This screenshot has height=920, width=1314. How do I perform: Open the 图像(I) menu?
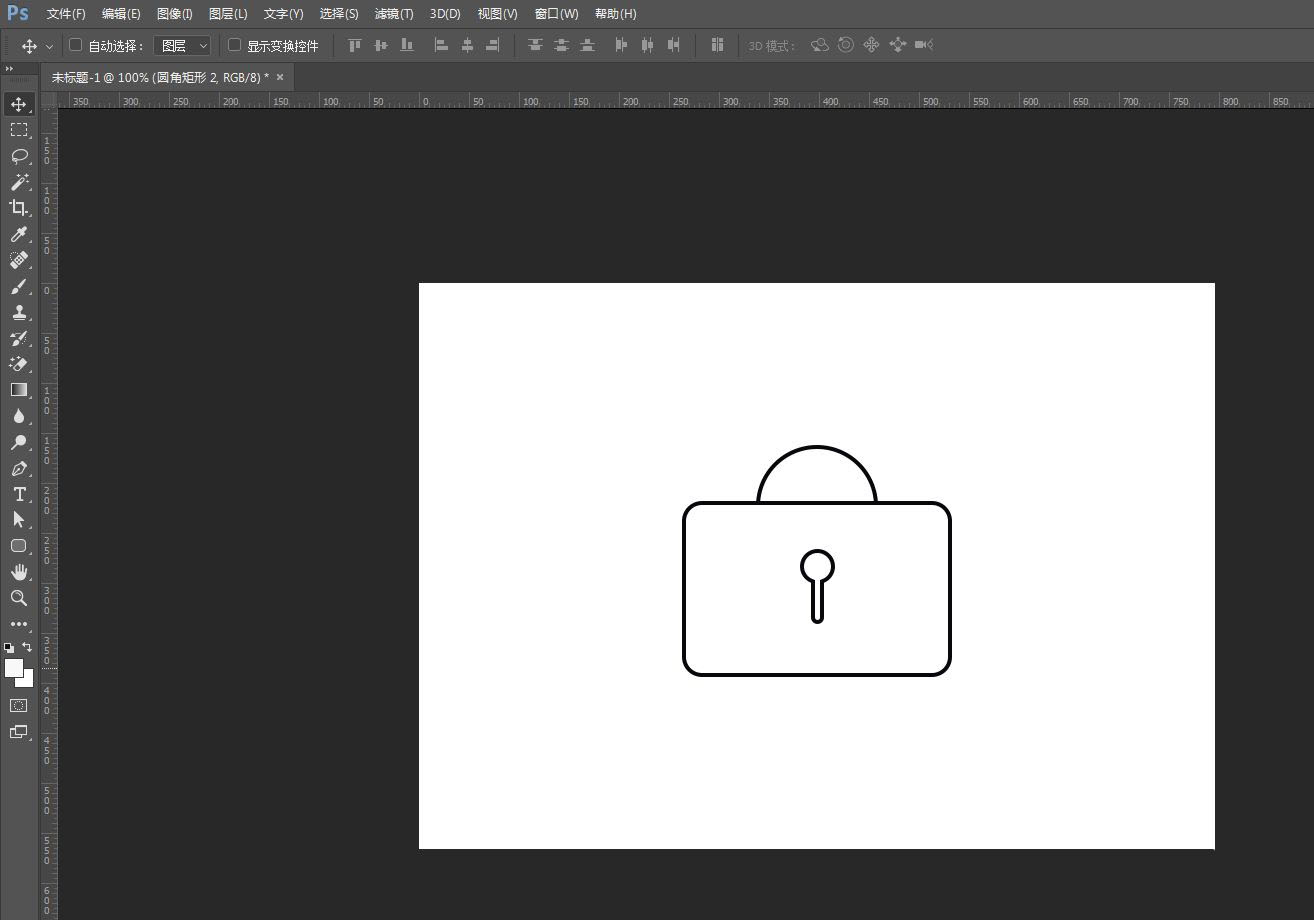click(174, 14)
